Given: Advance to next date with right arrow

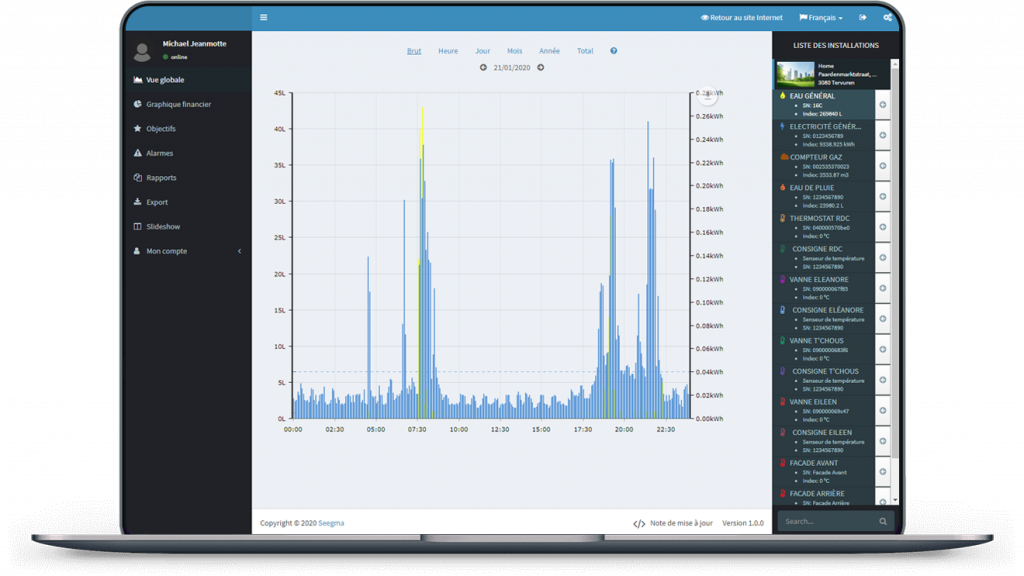Looking at the screenshot, I should [x=541, y=68].
